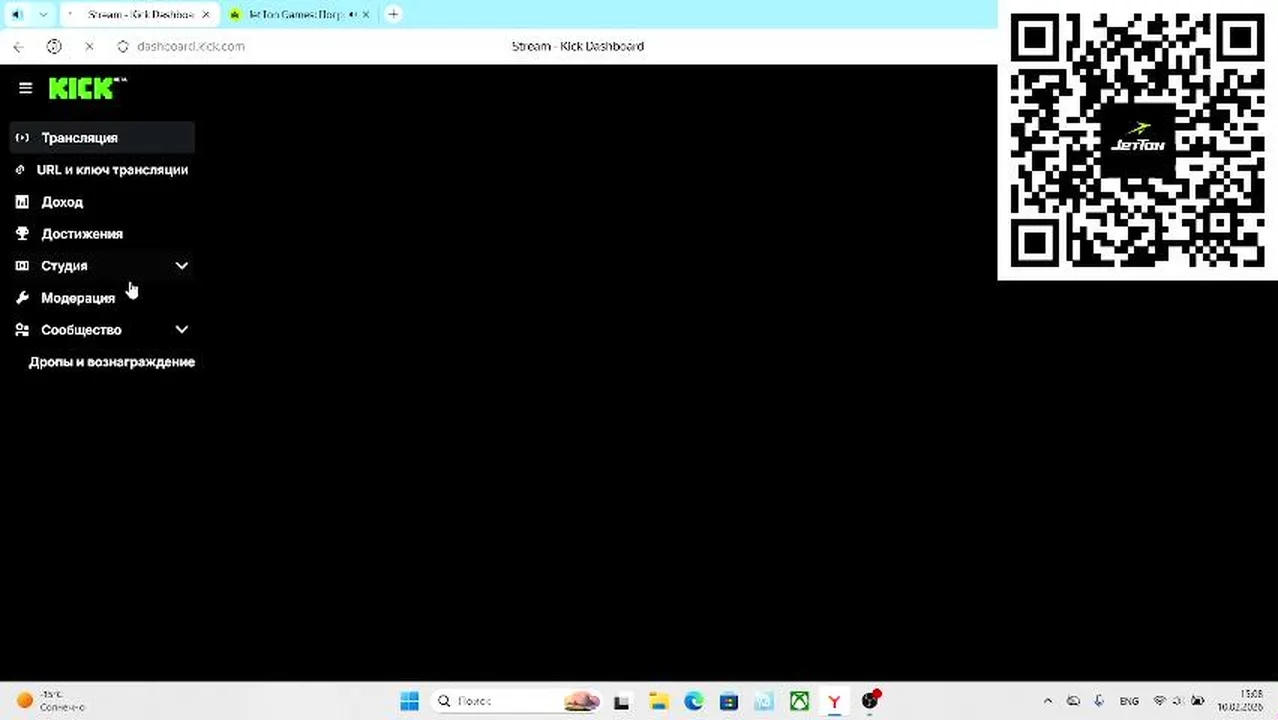Open File Explorer from the taskbar

pyautogui.click(x=658, y=702)
